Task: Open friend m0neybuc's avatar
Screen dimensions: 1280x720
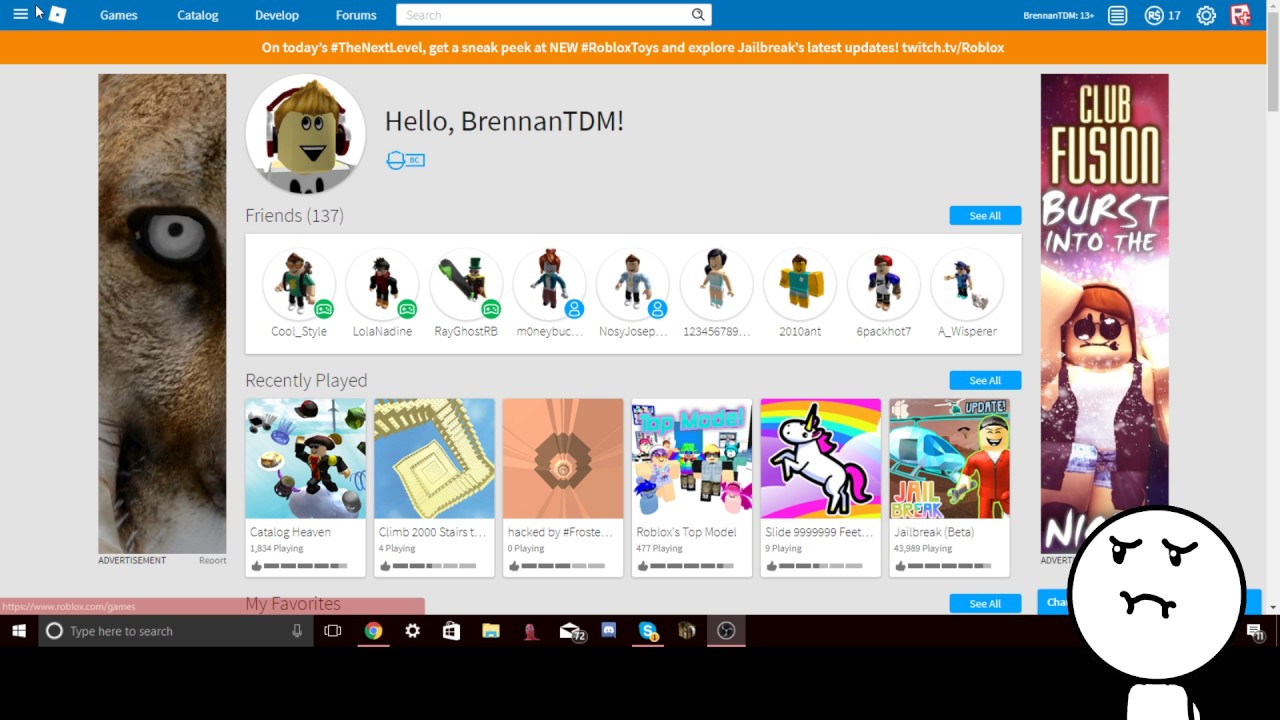Action: click(x=549, y=284)
